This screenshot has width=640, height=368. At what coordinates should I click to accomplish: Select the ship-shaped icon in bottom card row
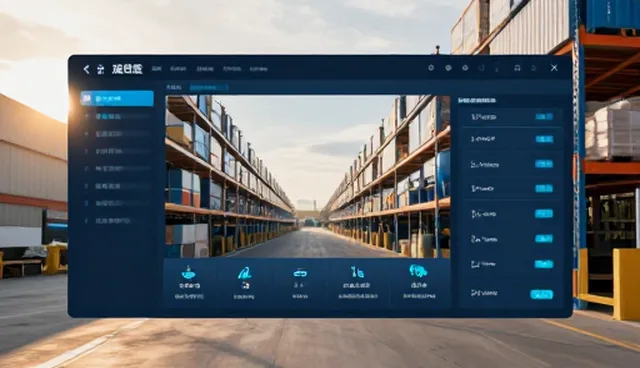[x=189, y=283]
